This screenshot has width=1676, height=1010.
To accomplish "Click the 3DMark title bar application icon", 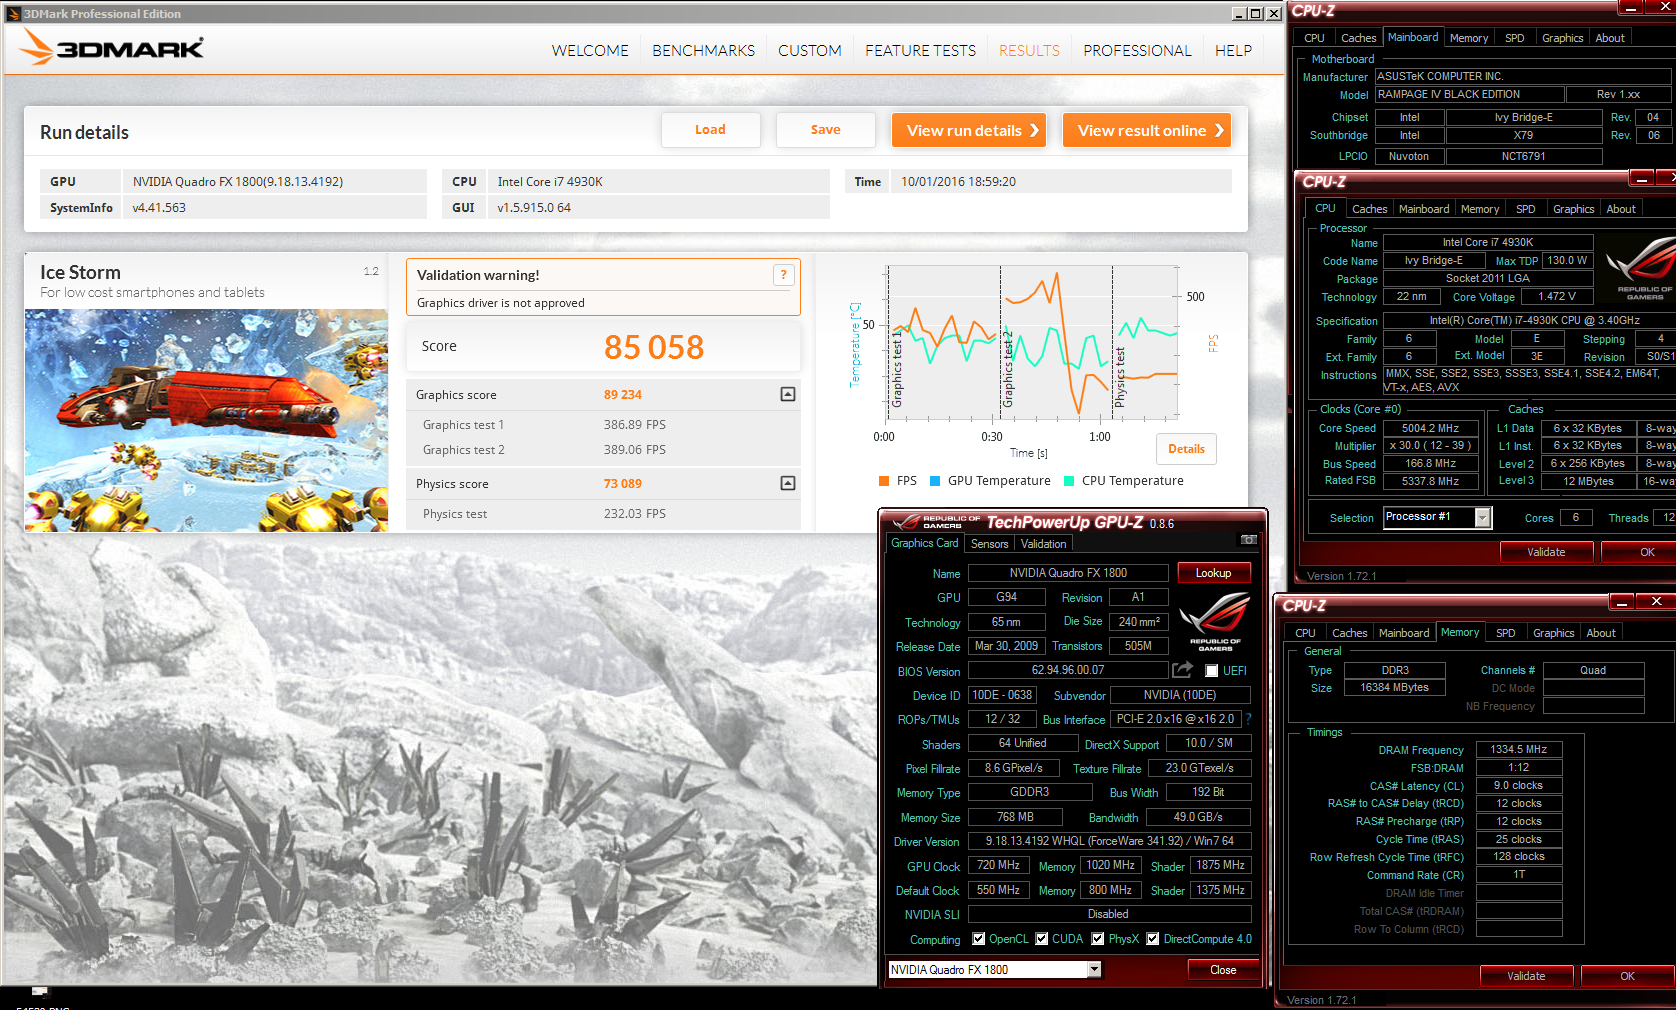I will (13, 14).
